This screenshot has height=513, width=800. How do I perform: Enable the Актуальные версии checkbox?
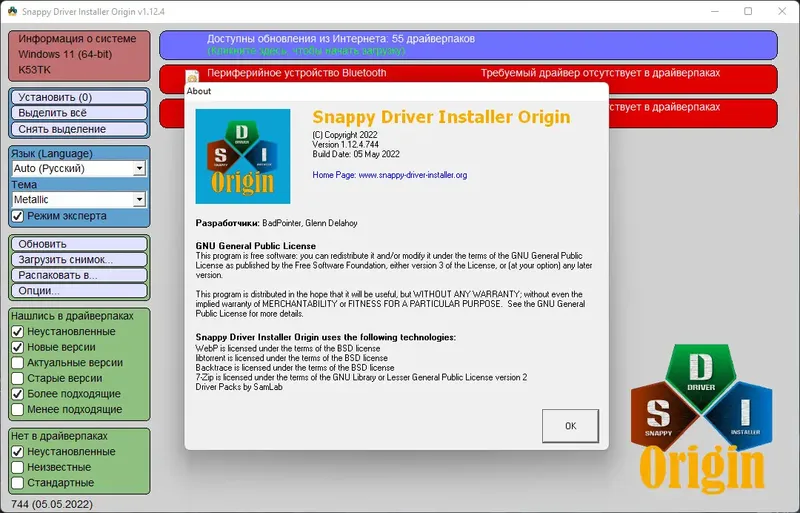click(x=17, y=363)
